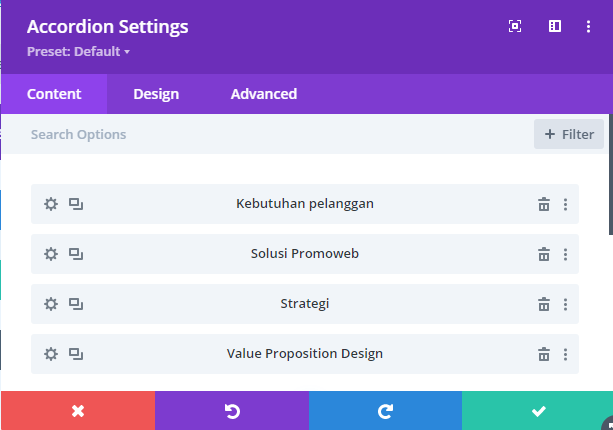Open gear settings for Strategi item
The height and width of the screenshot is (430, 613).
click(51, 304)
